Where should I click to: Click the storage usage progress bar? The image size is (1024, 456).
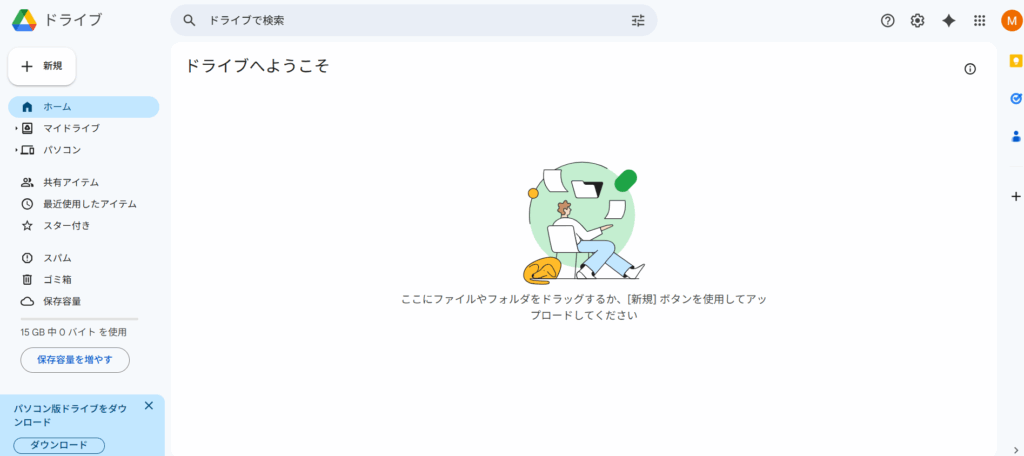(x=79, y=319)
